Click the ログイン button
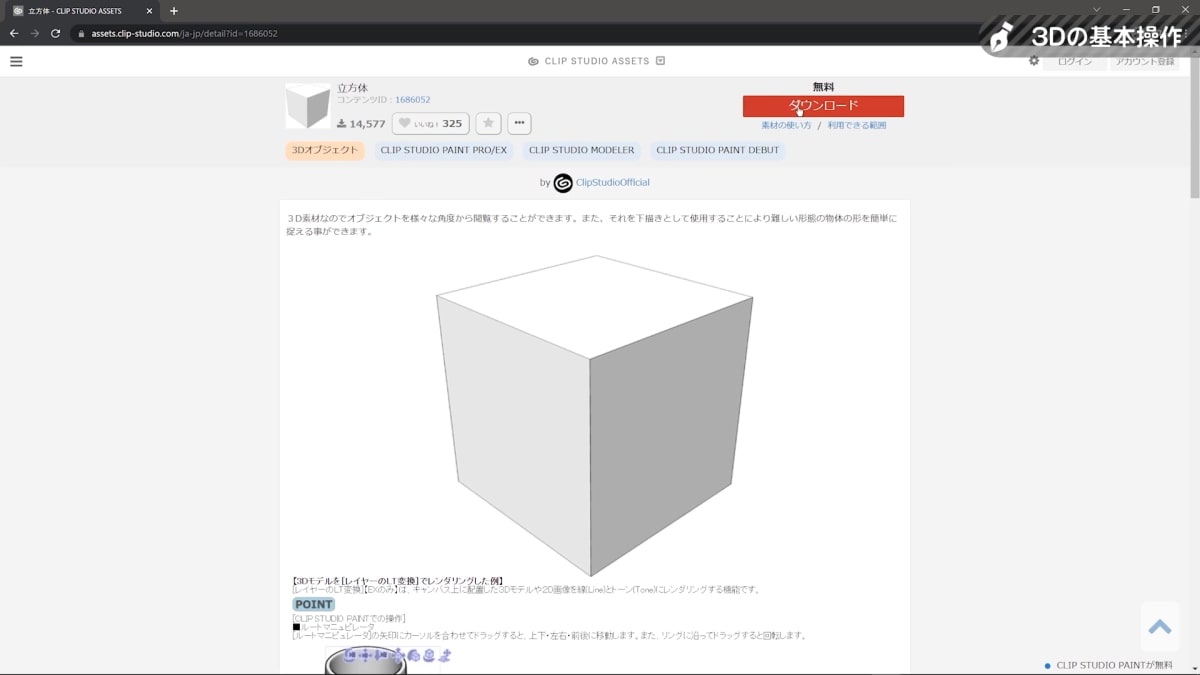The height and width of the screenshot is (675, 1200). coord(1075,62)
